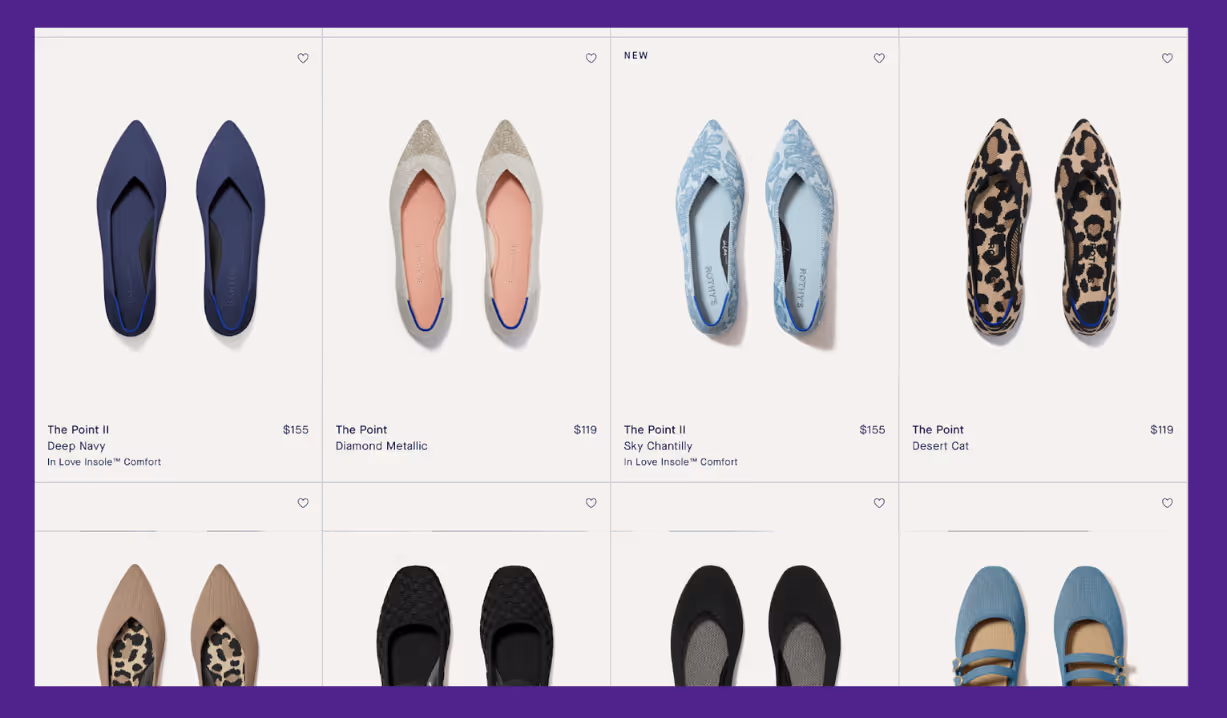
Task: Click the $155 price for Deep Navy
Action: (x=296, y=430)
